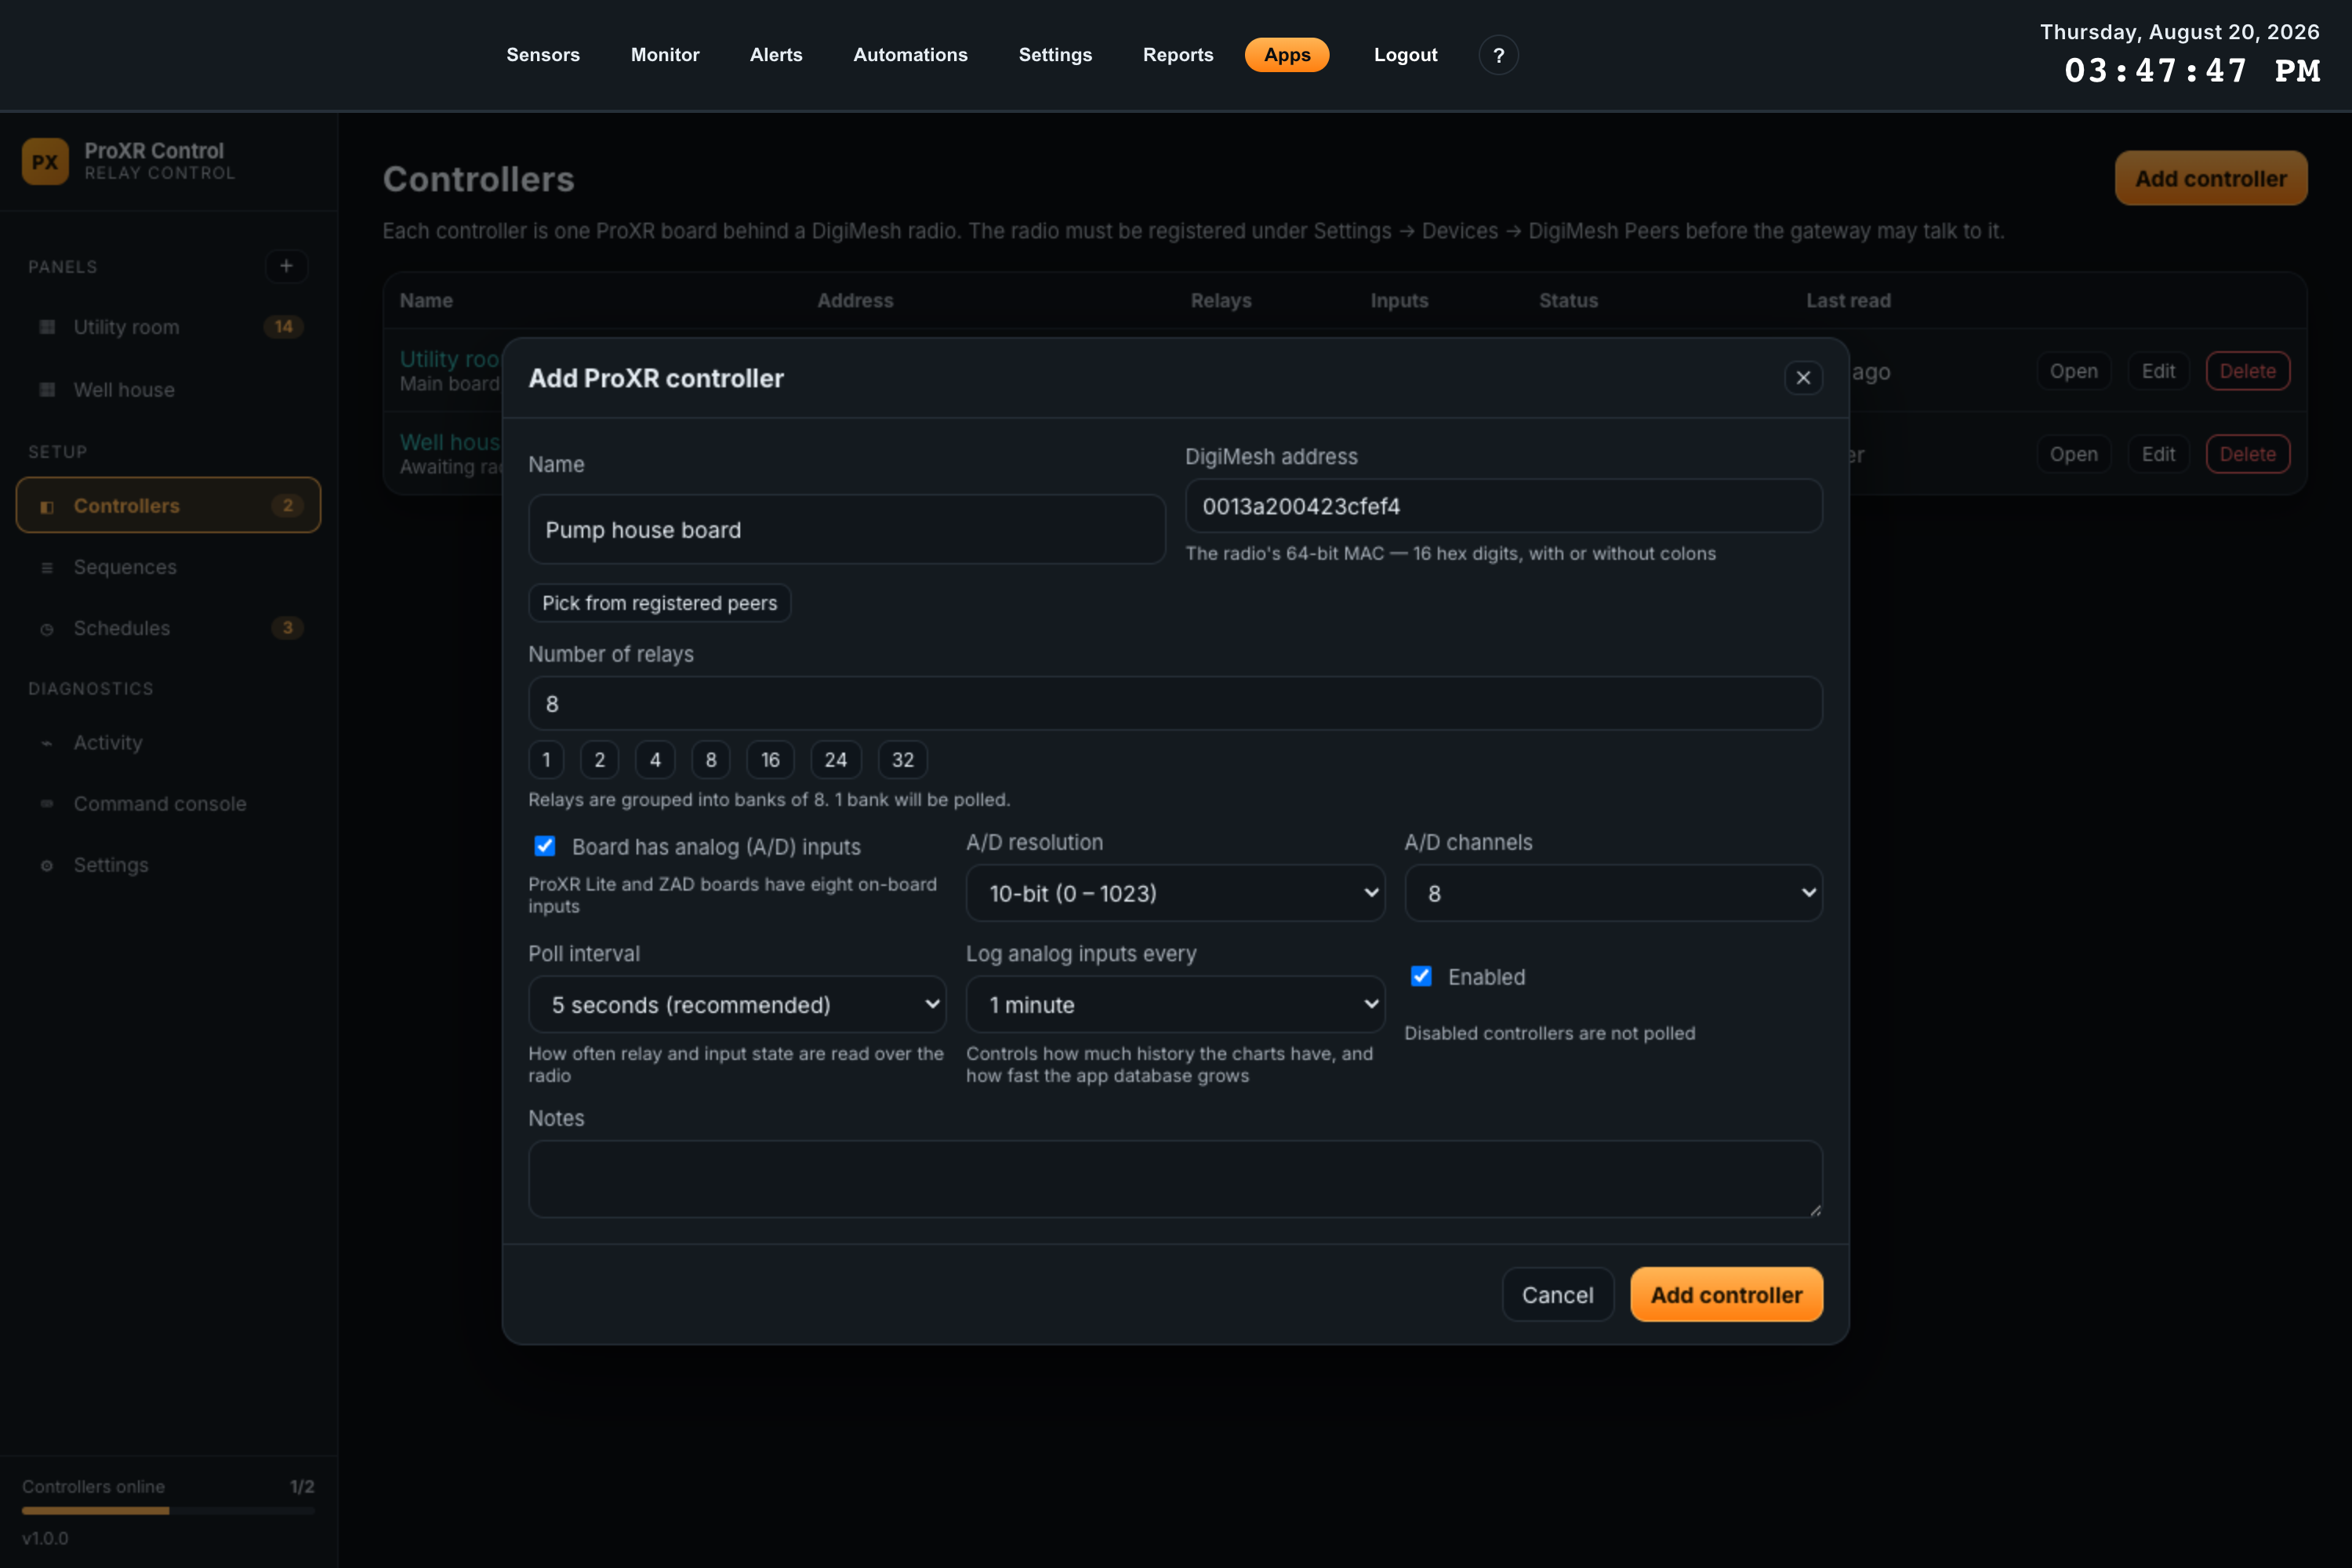Go to Command console in sidebar
The image size is (2352, 1568).
click(x=168, y=804)
